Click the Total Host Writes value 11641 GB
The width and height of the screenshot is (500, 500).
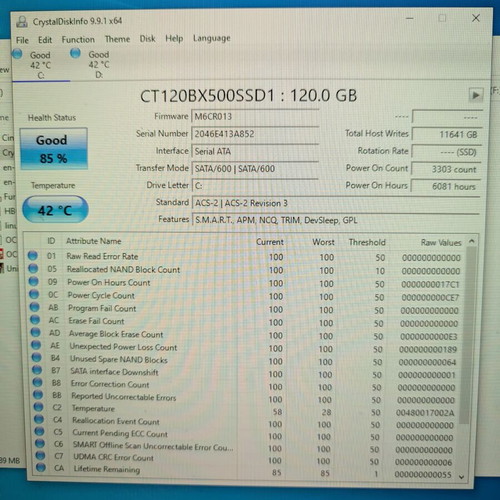447,134
